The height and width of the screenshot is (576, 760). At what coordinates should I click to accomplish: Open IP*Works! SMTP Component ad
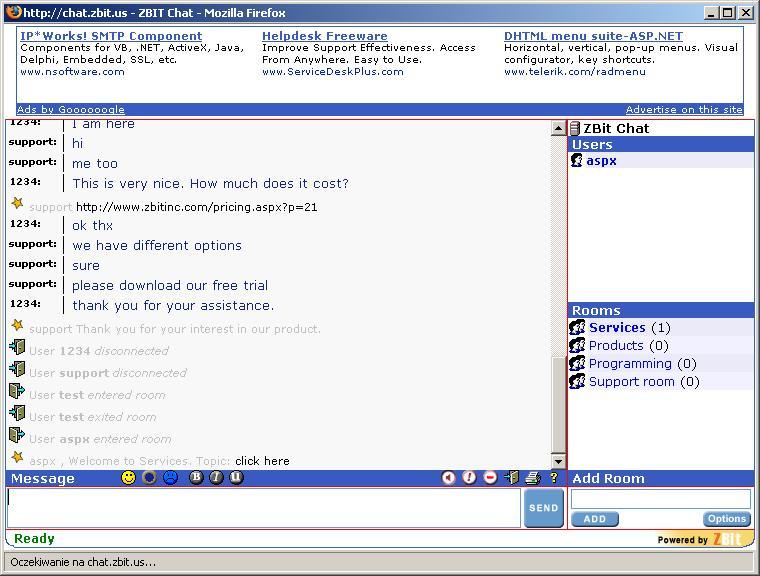111,36
